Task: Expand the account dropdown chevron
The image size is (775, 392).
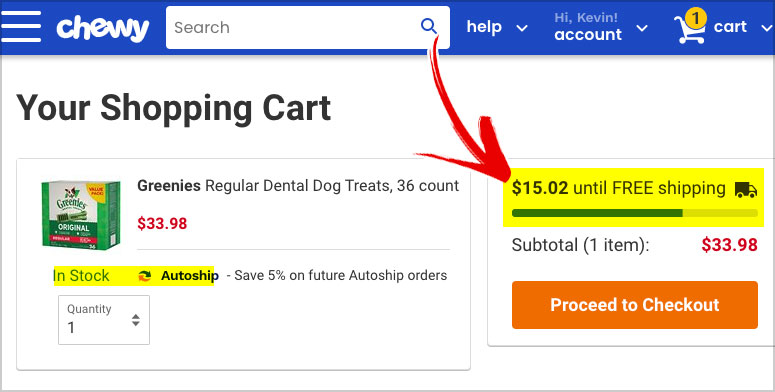Action: pos(642,28)
